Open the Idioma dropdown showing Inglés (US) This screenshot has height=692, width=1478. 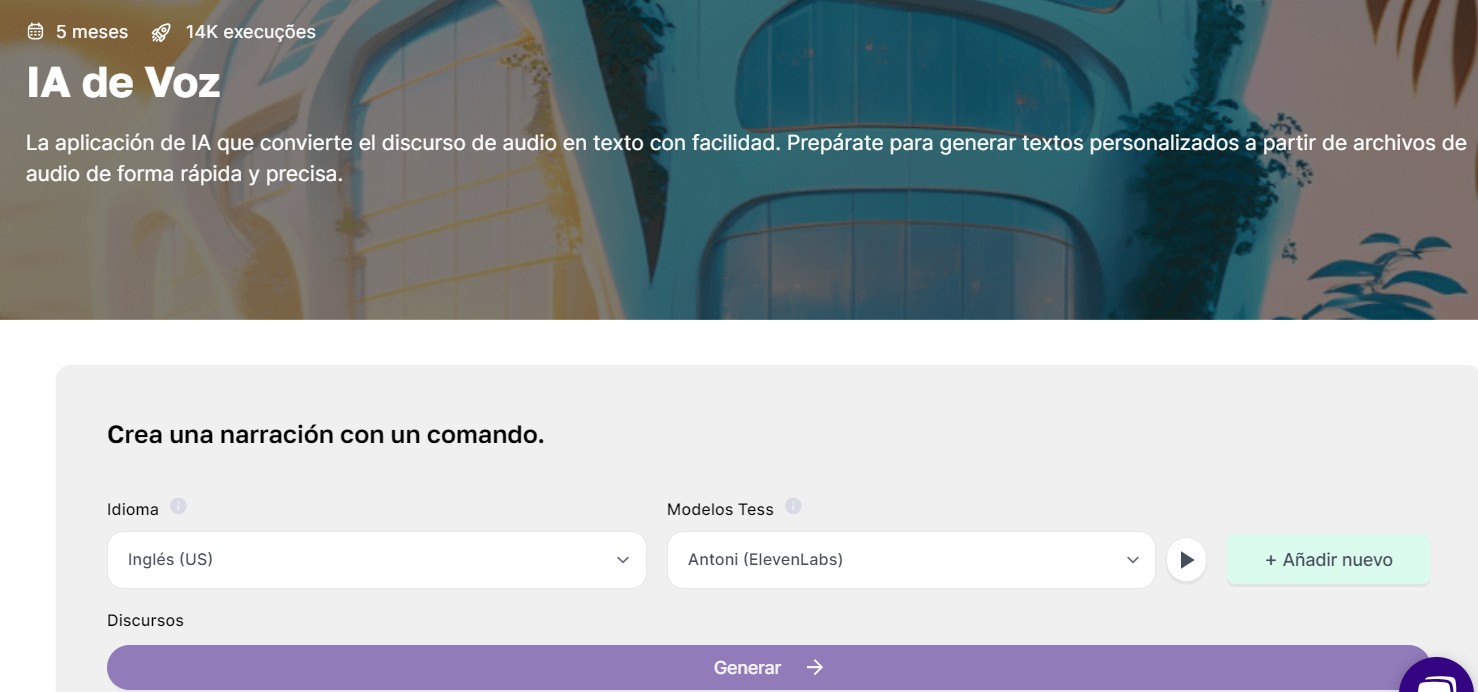click(x=377, y=560)
